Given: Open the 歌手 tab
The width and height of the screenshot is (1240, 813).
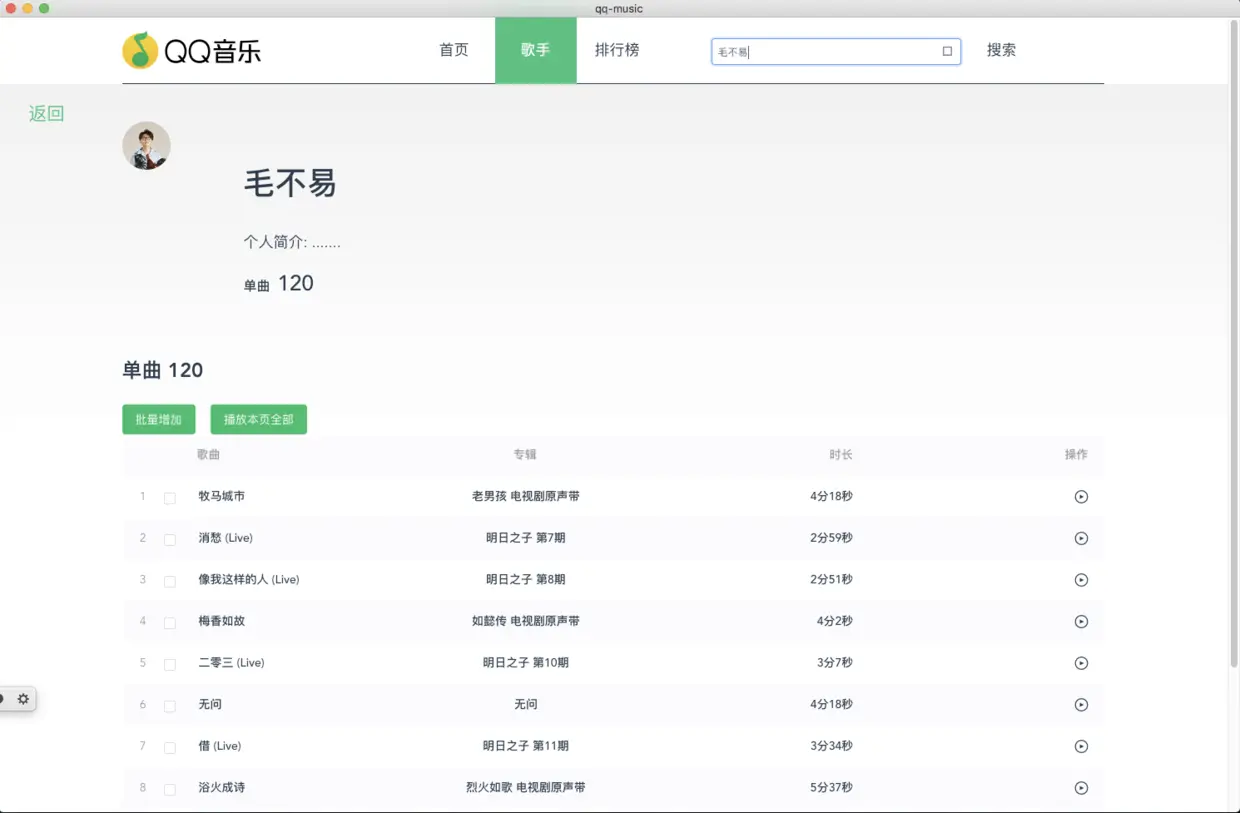Looking at the screenshot, I should (x=536, y=50).
